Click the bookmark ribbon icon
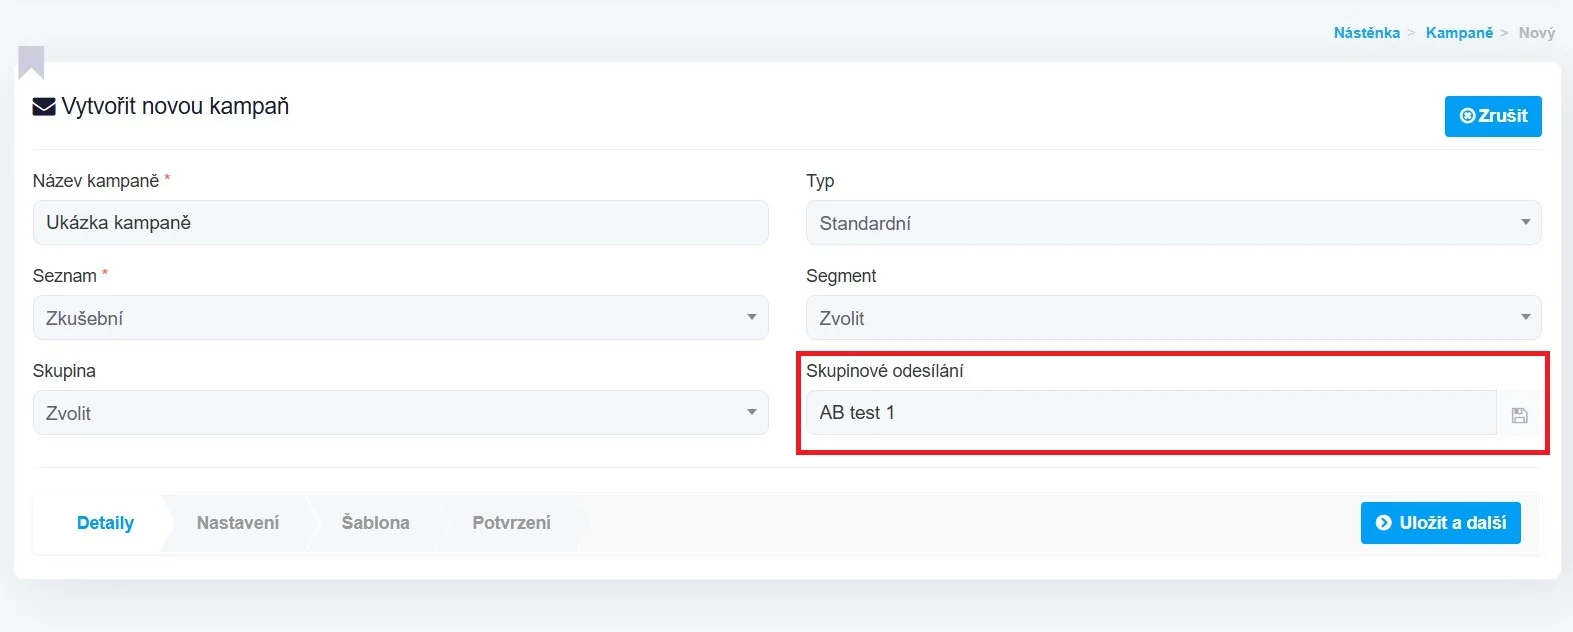The width and height of the screenshot is (1573, 632). pos(31,62)
